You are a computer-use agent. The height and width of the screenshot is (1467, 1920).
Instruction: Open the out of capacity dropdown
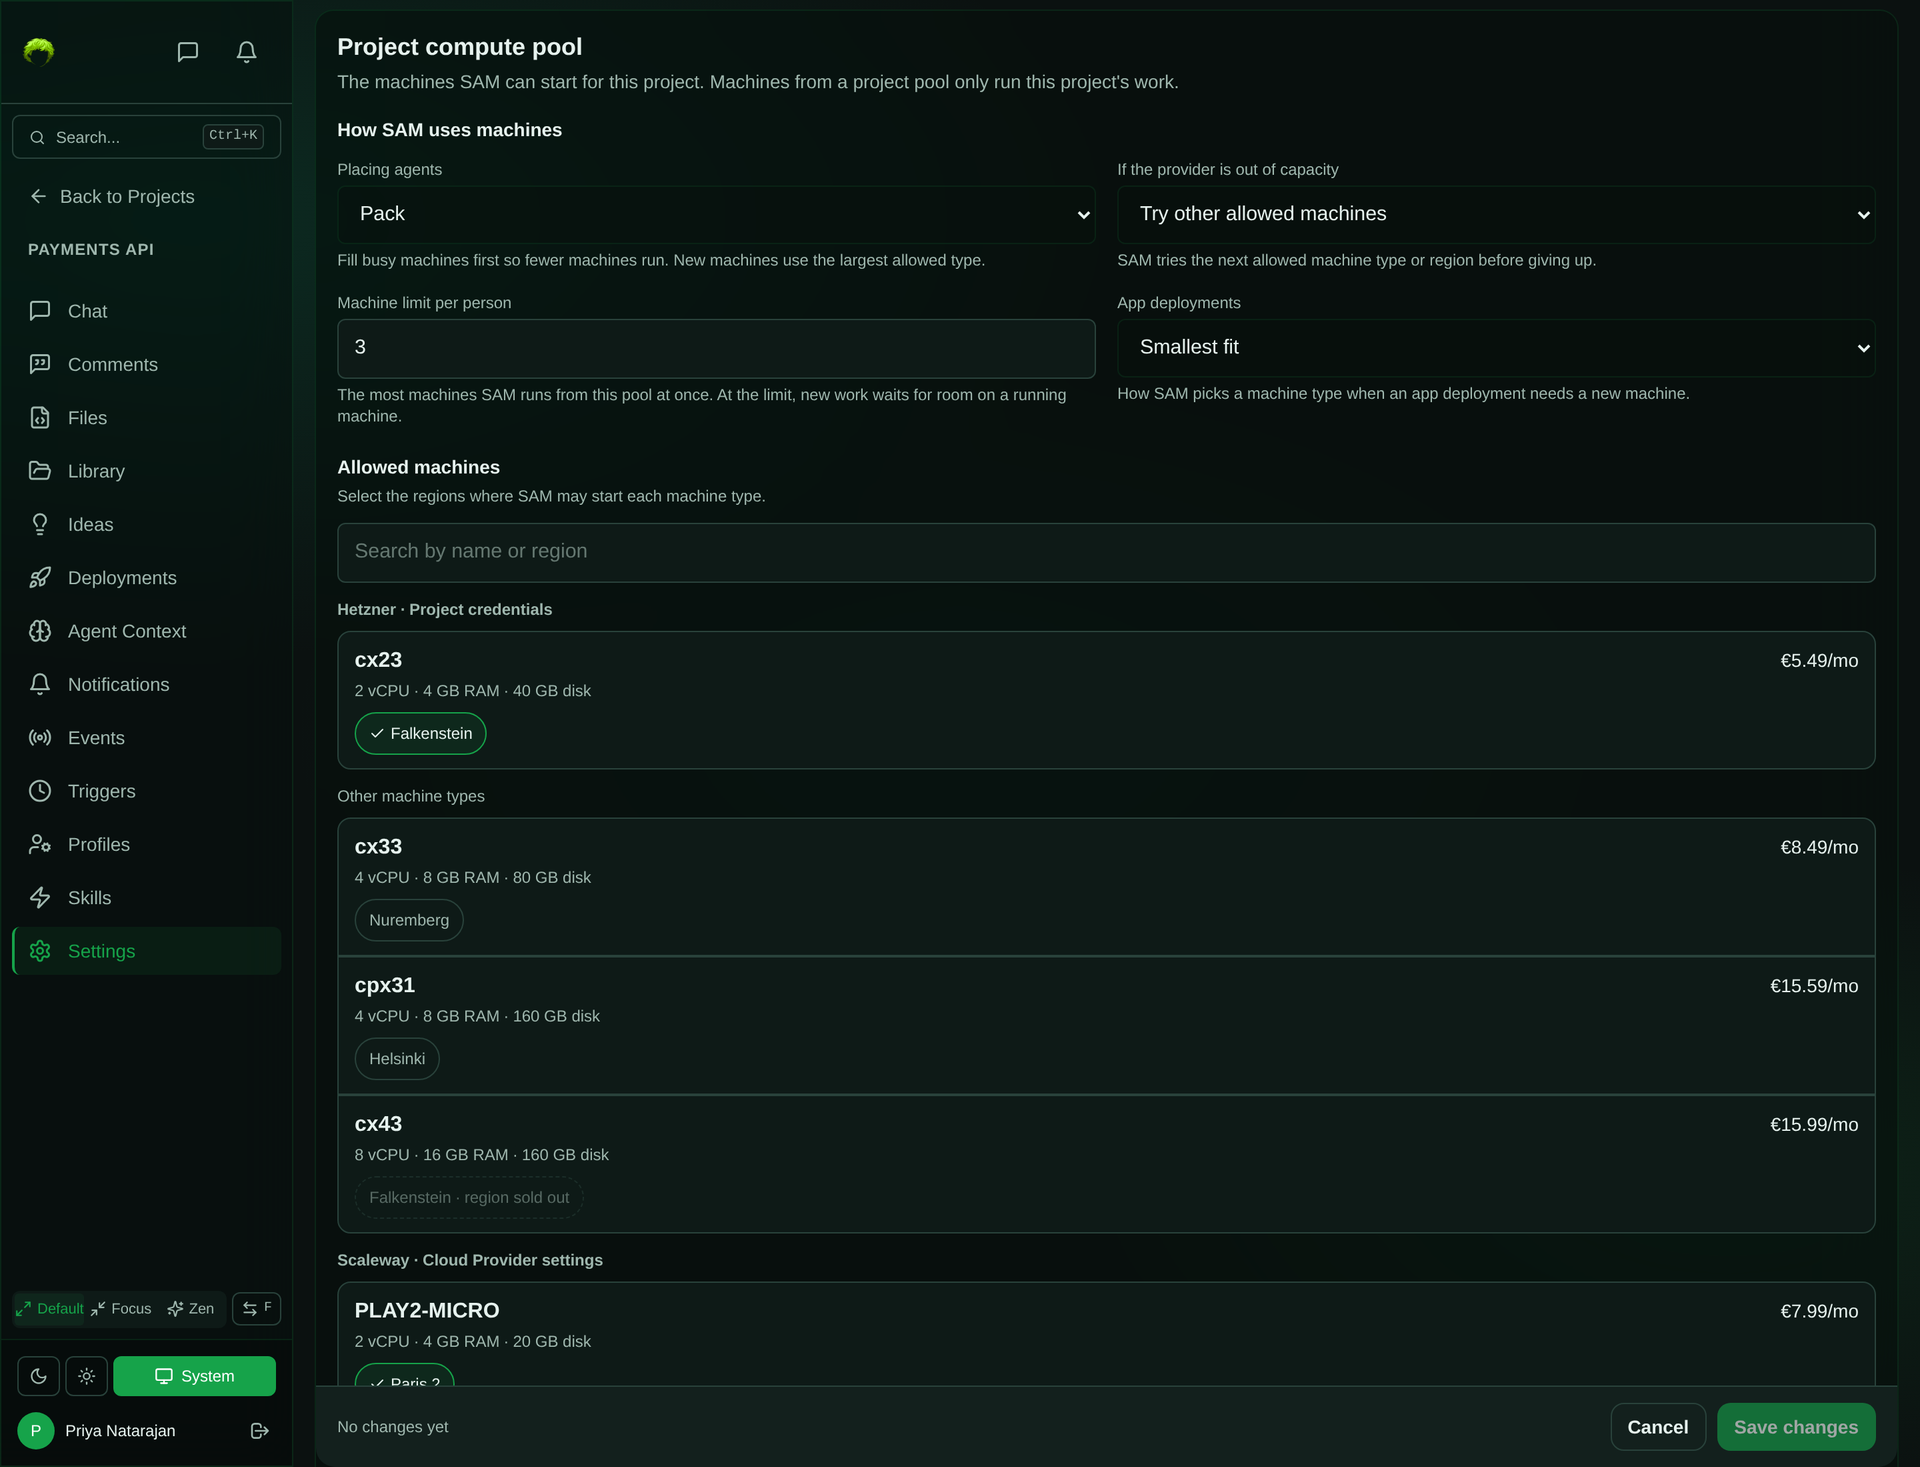(1496, 214)
